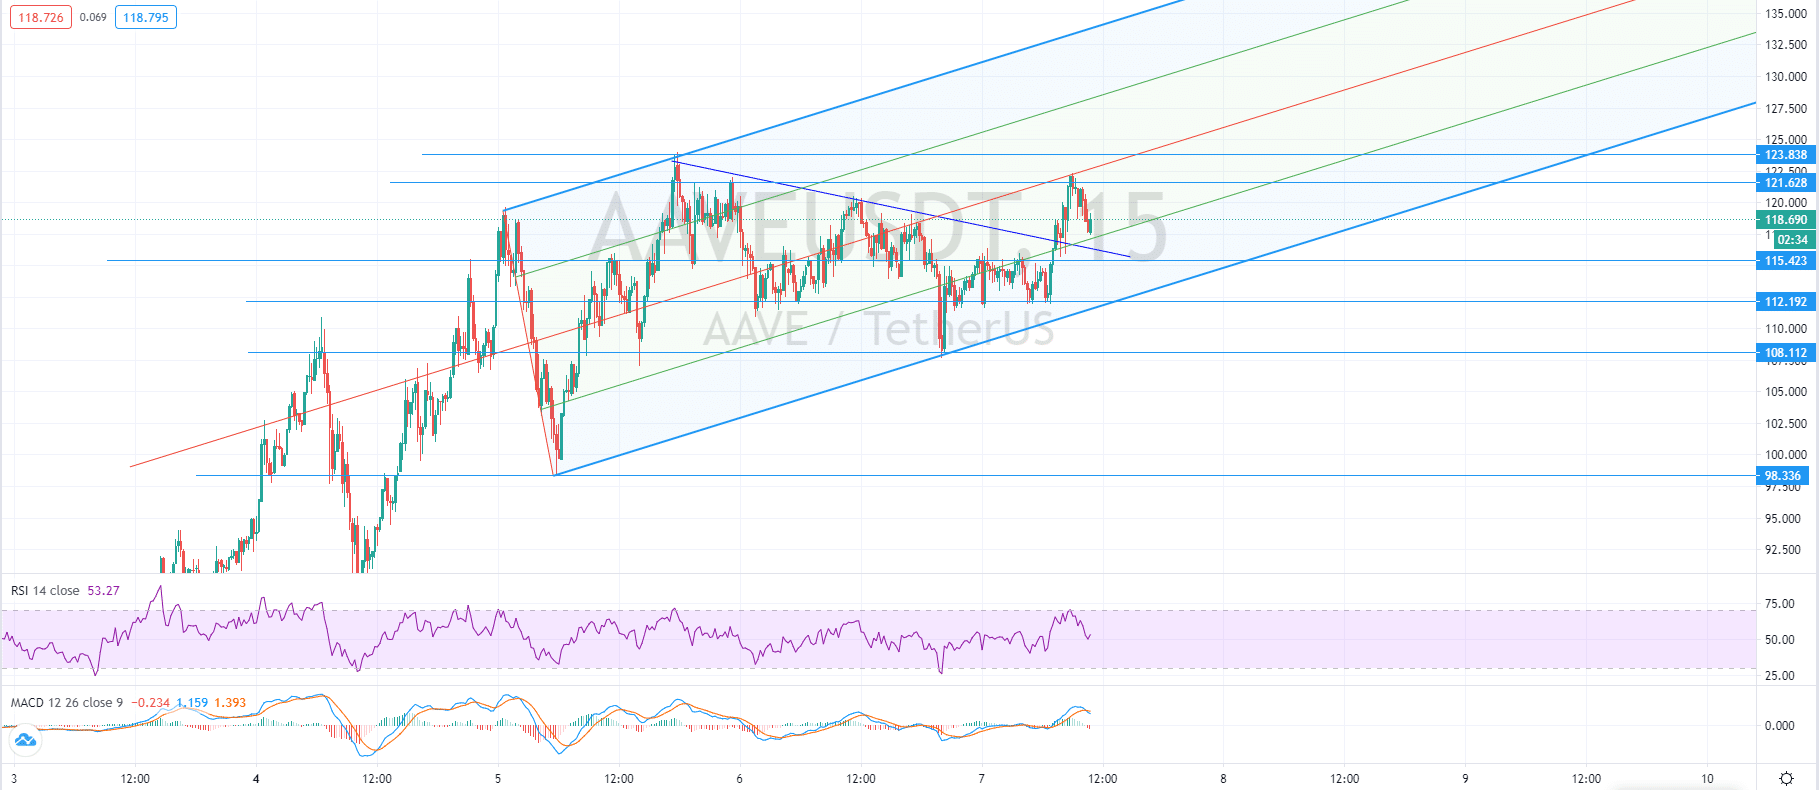This screenshot has height=790, width=1819.
Task: Click the current price label 118.690
Action: 1784,220
